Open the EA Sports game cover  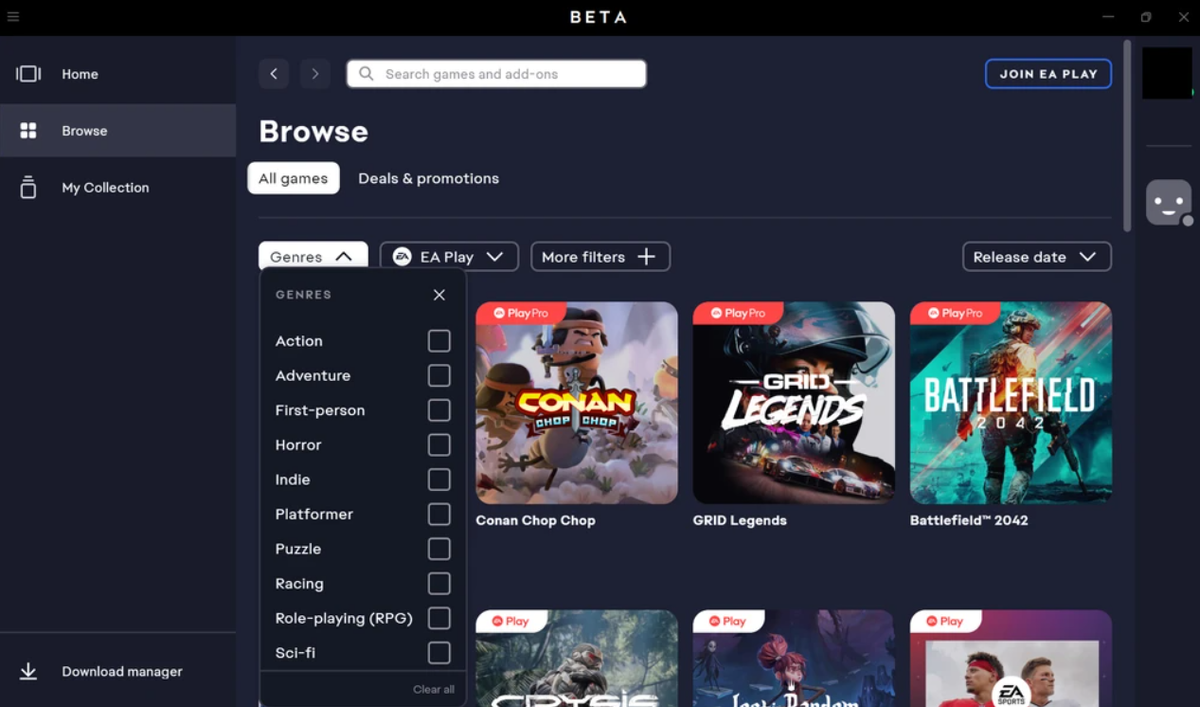(1011, 658)
